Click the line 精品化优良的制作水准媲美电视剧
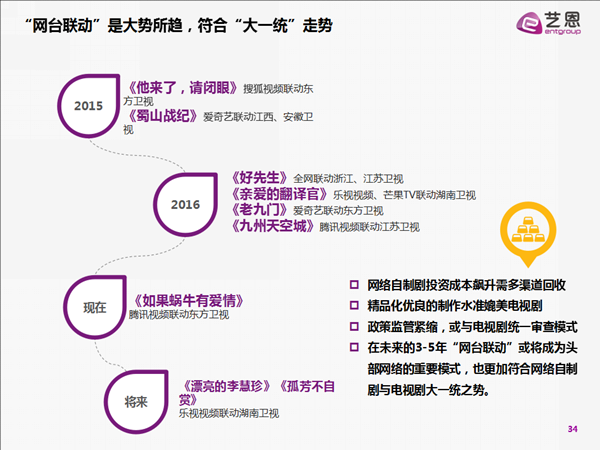The width and height of the screenshot is (600, 450). (x=455, y=306)
